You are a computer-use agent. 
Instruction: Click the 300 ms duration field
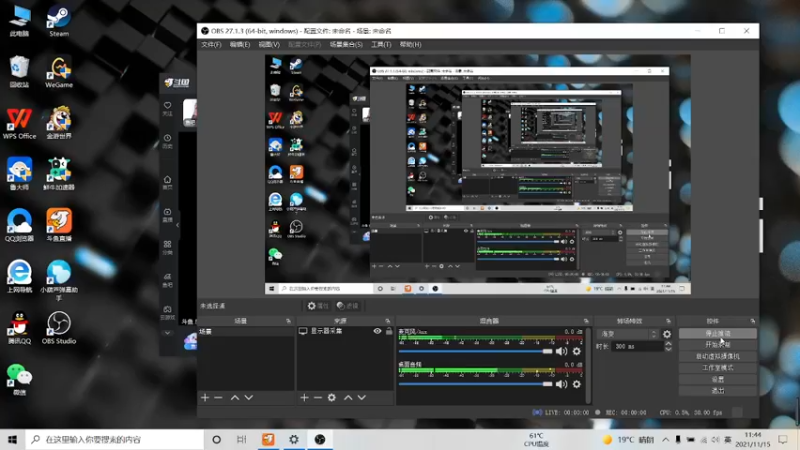(636, 346)
